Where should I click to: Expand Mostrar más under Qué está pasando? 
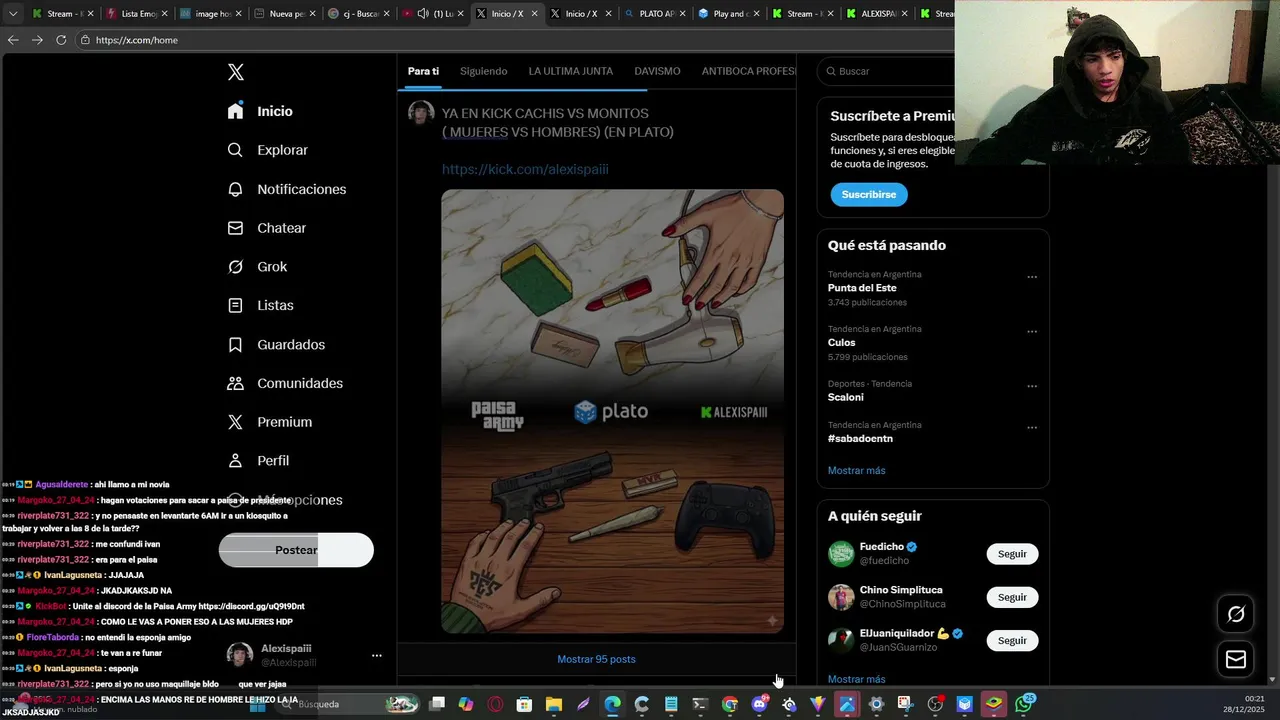click(x=856, y=470)
